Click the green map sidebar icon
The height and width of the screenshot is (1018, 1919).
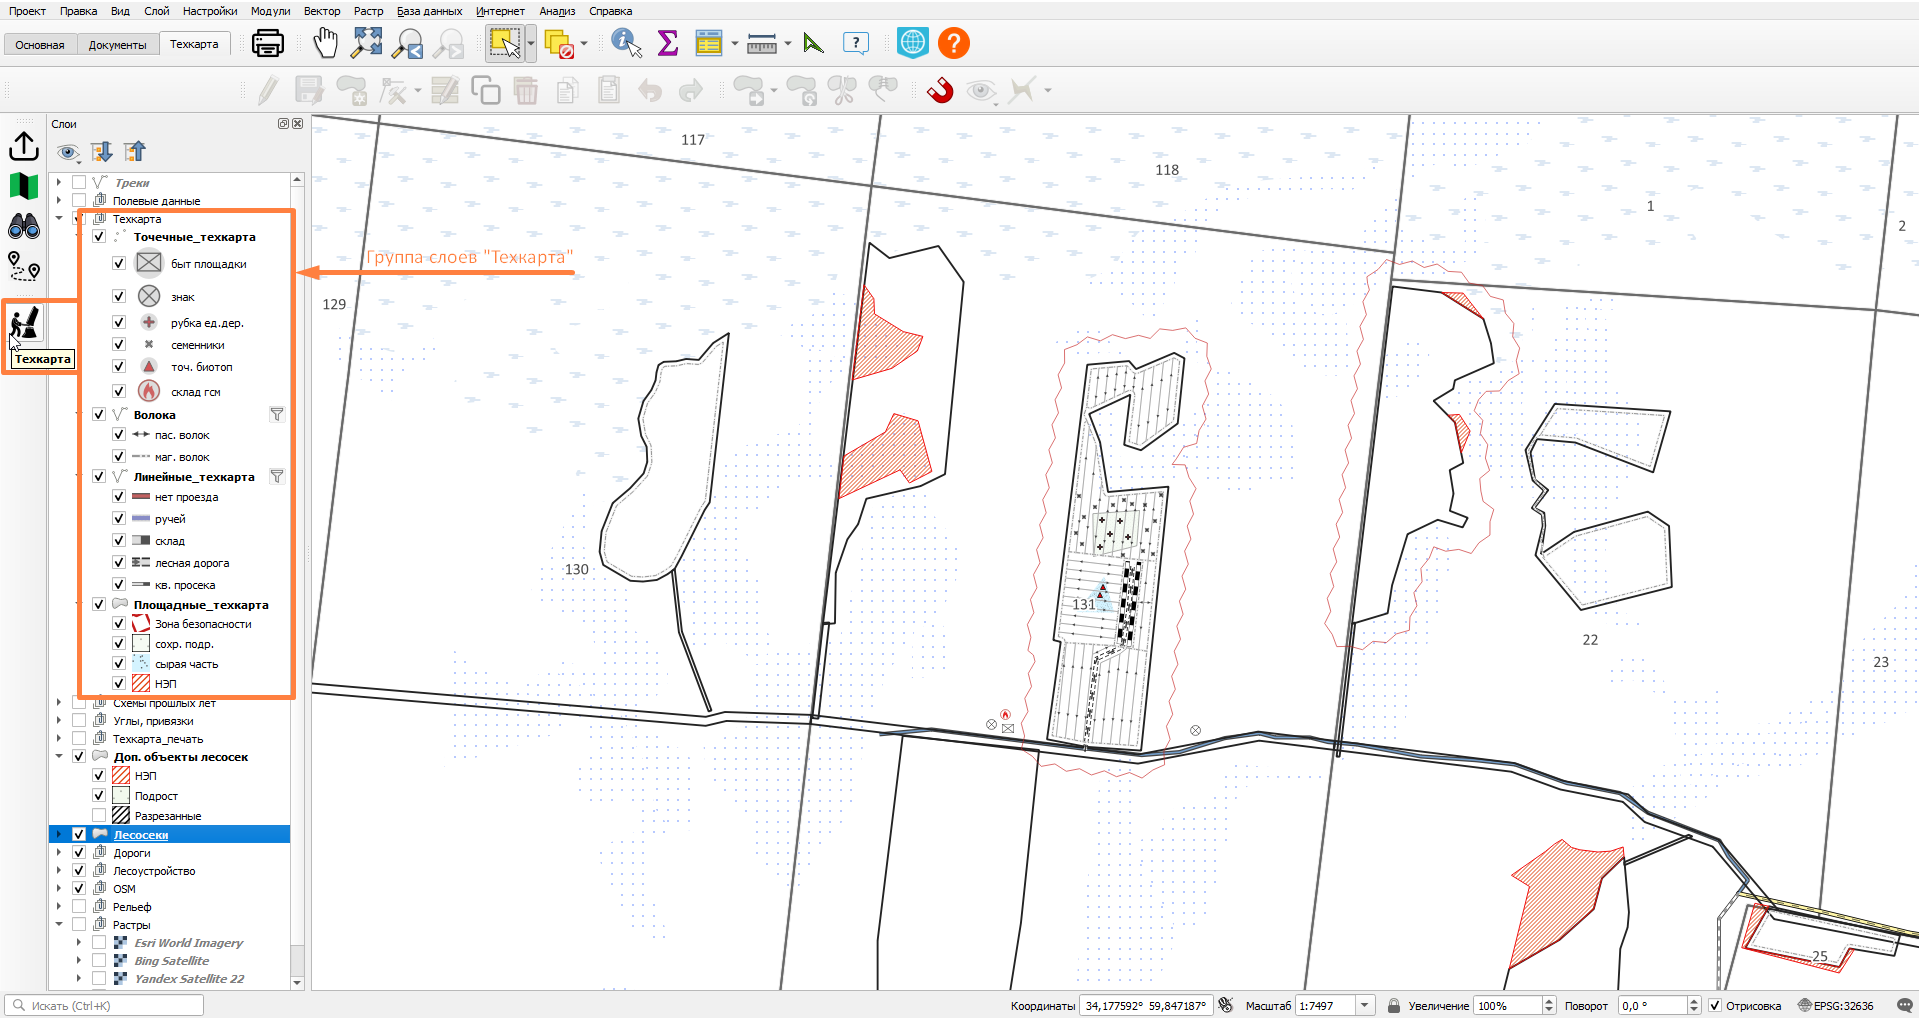coord(24,186)
